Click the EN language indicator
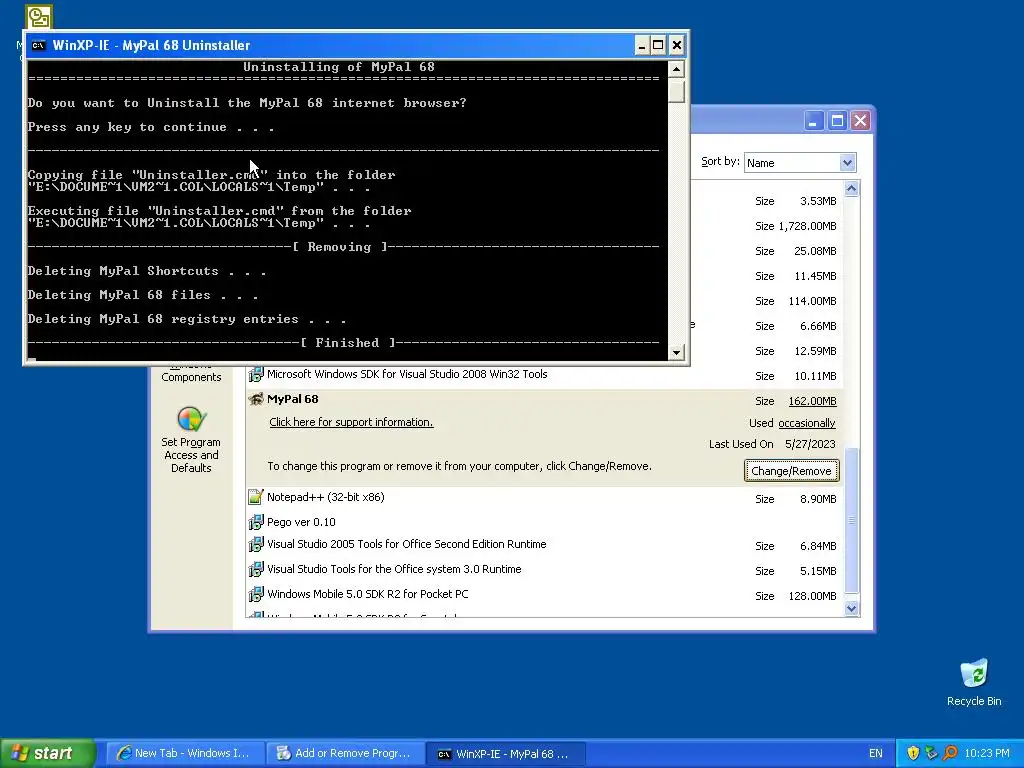 pos(876,753)
